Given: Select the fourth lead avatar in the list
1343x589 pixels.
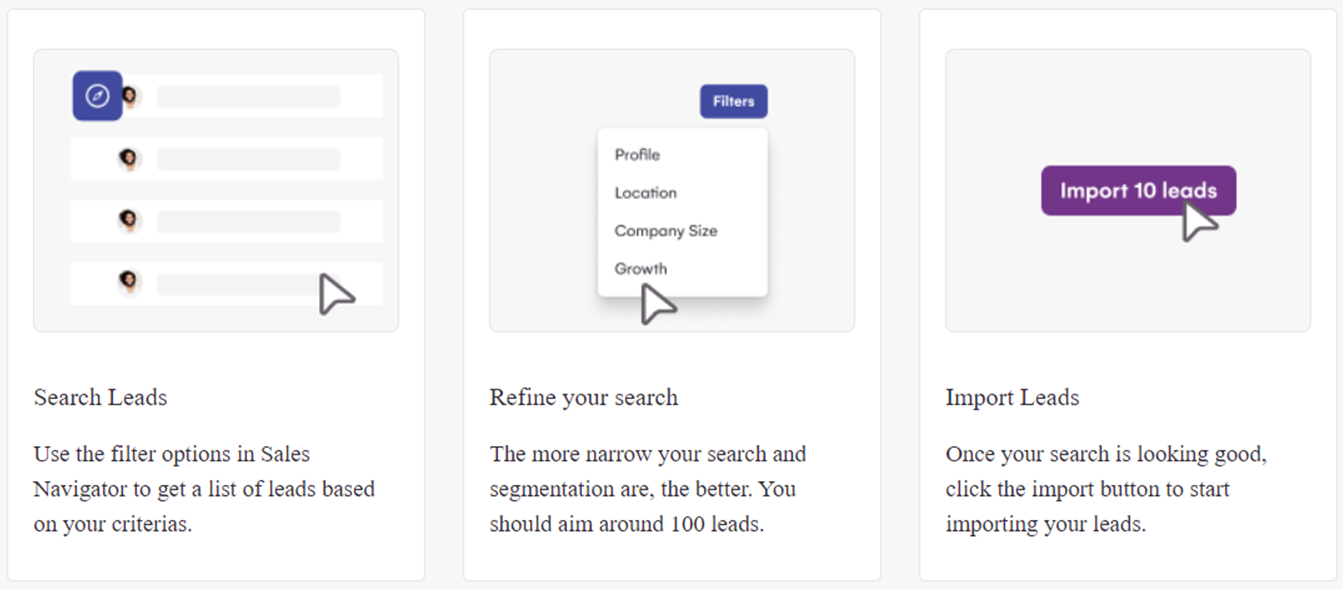Looking at the screenshot, I should tap(128, 283).
